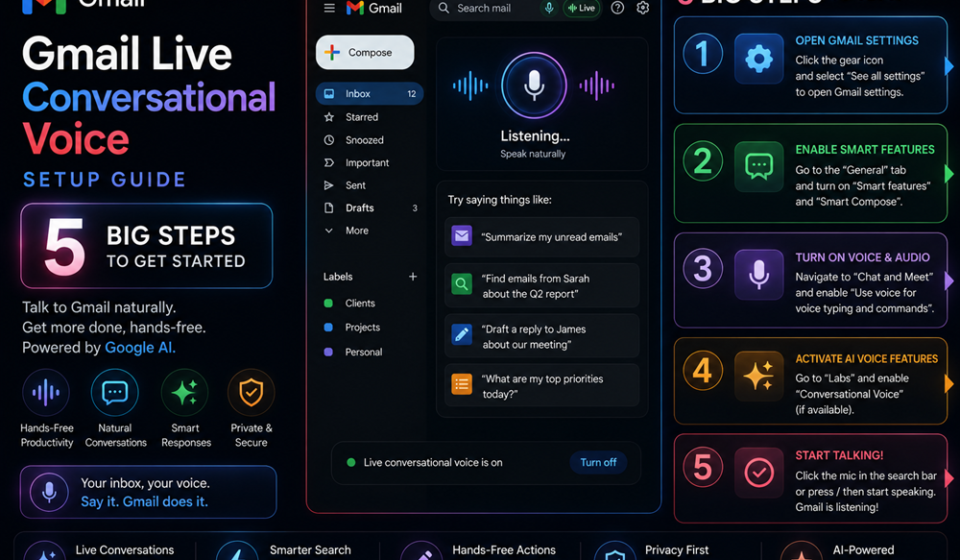Choose "What are my top priorities" suggestion

542,386
